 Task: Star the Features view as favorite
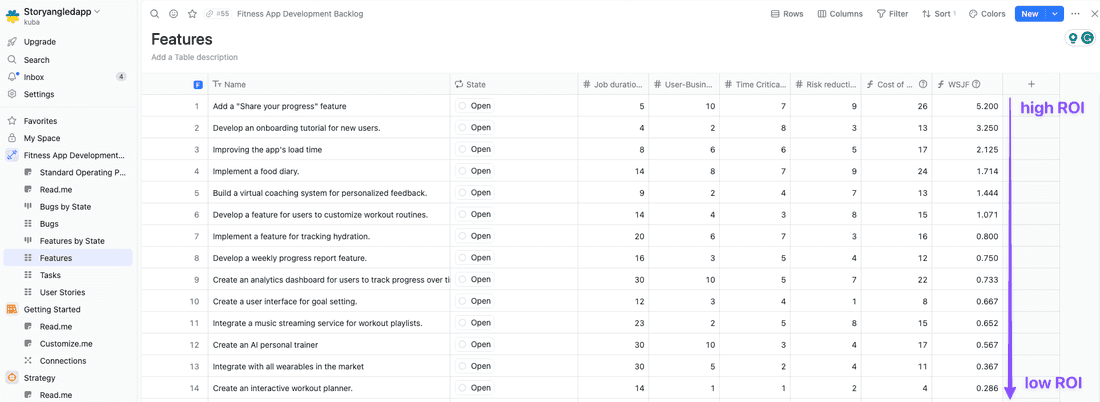point(192,14)
